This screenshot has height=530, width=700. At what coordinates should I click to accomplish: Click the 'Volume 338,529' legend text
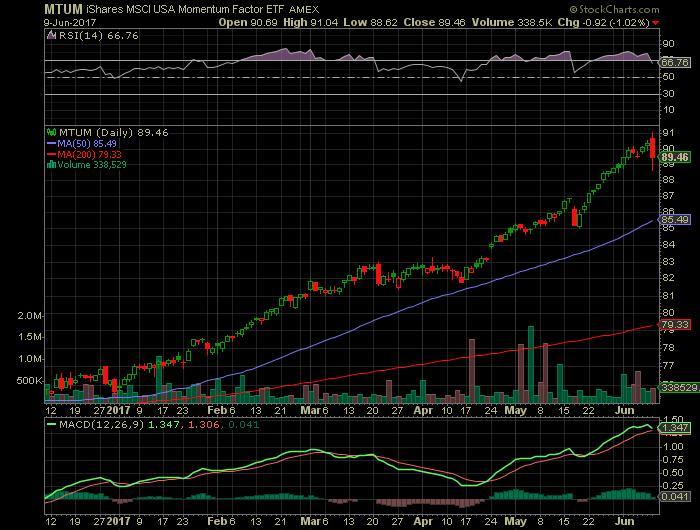92,165
